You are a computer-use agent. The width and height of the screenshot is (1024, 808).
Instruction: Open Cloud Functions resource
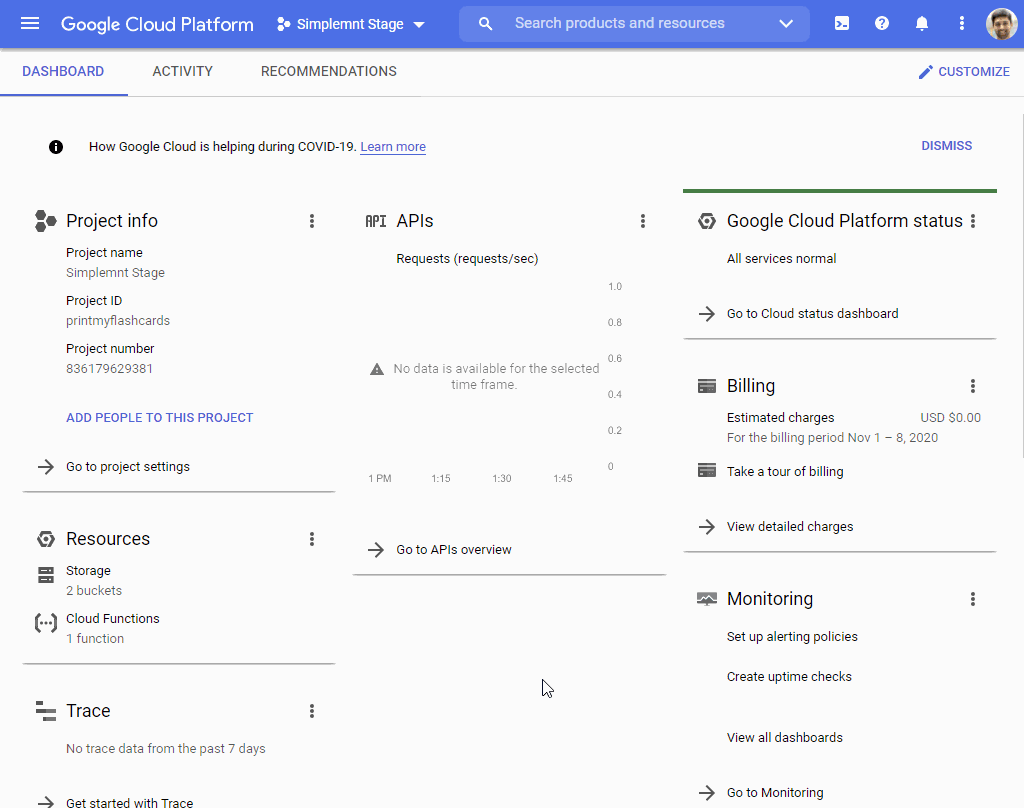112,628
